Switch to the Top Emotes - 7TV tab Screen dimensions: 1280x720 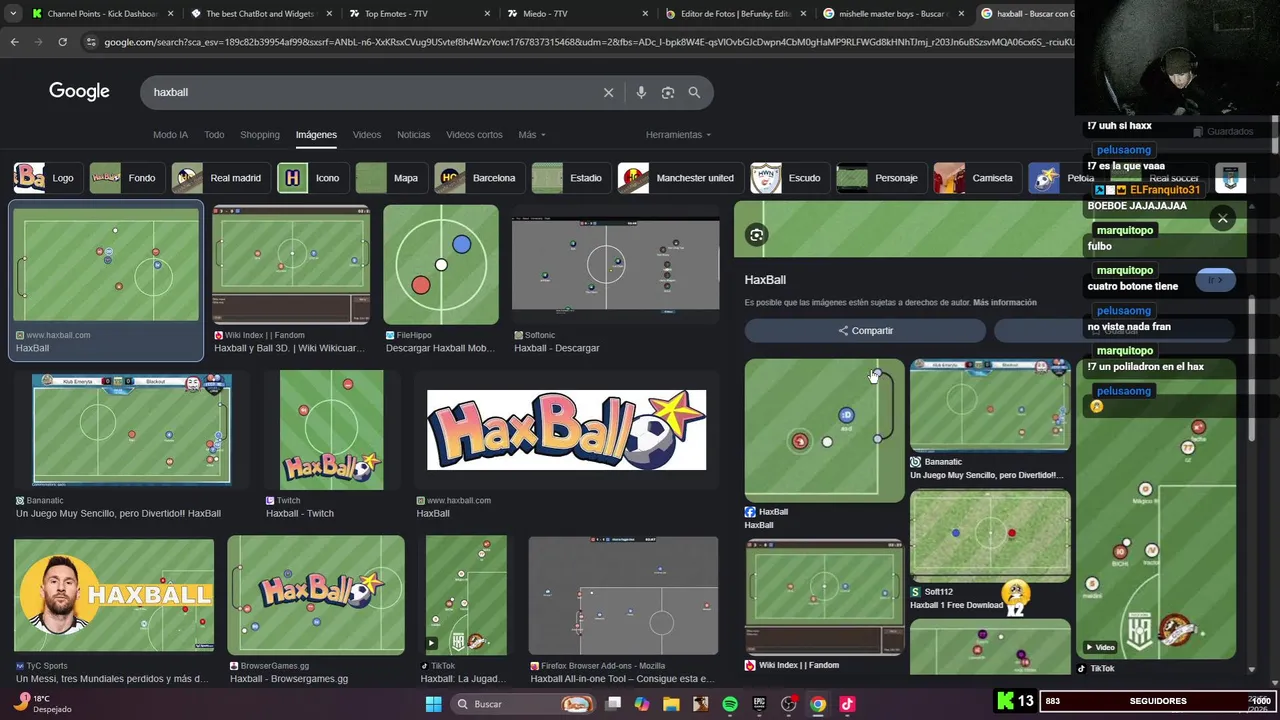pyautogui.click(x=410, y=14)
